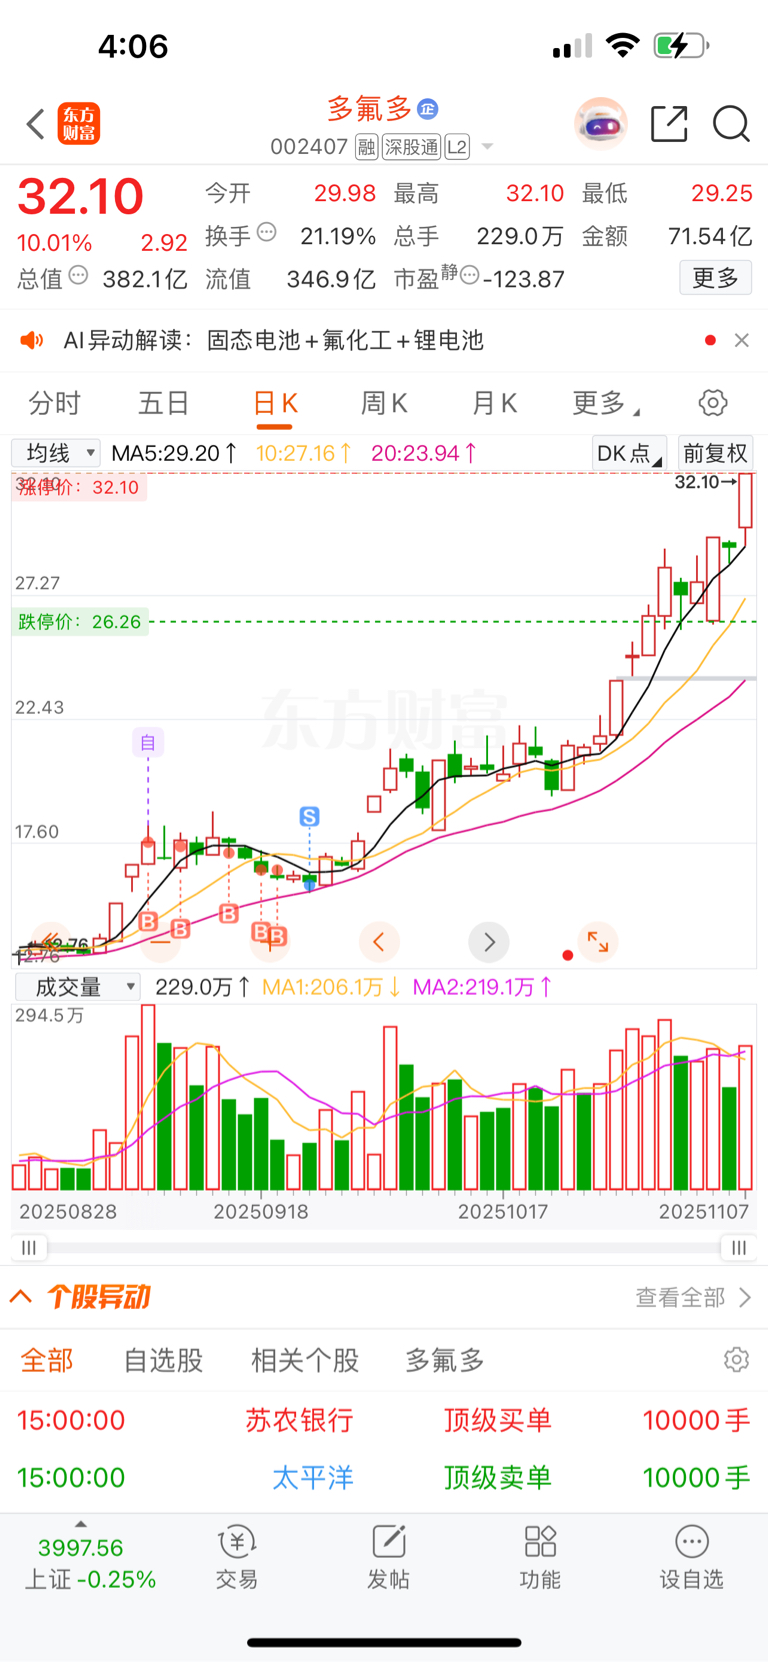This screenshot has height=1662, width=768.
Task: Open AI异动解读 固态电池+氟化工+锂电池 text
Action: coord(274,340)
